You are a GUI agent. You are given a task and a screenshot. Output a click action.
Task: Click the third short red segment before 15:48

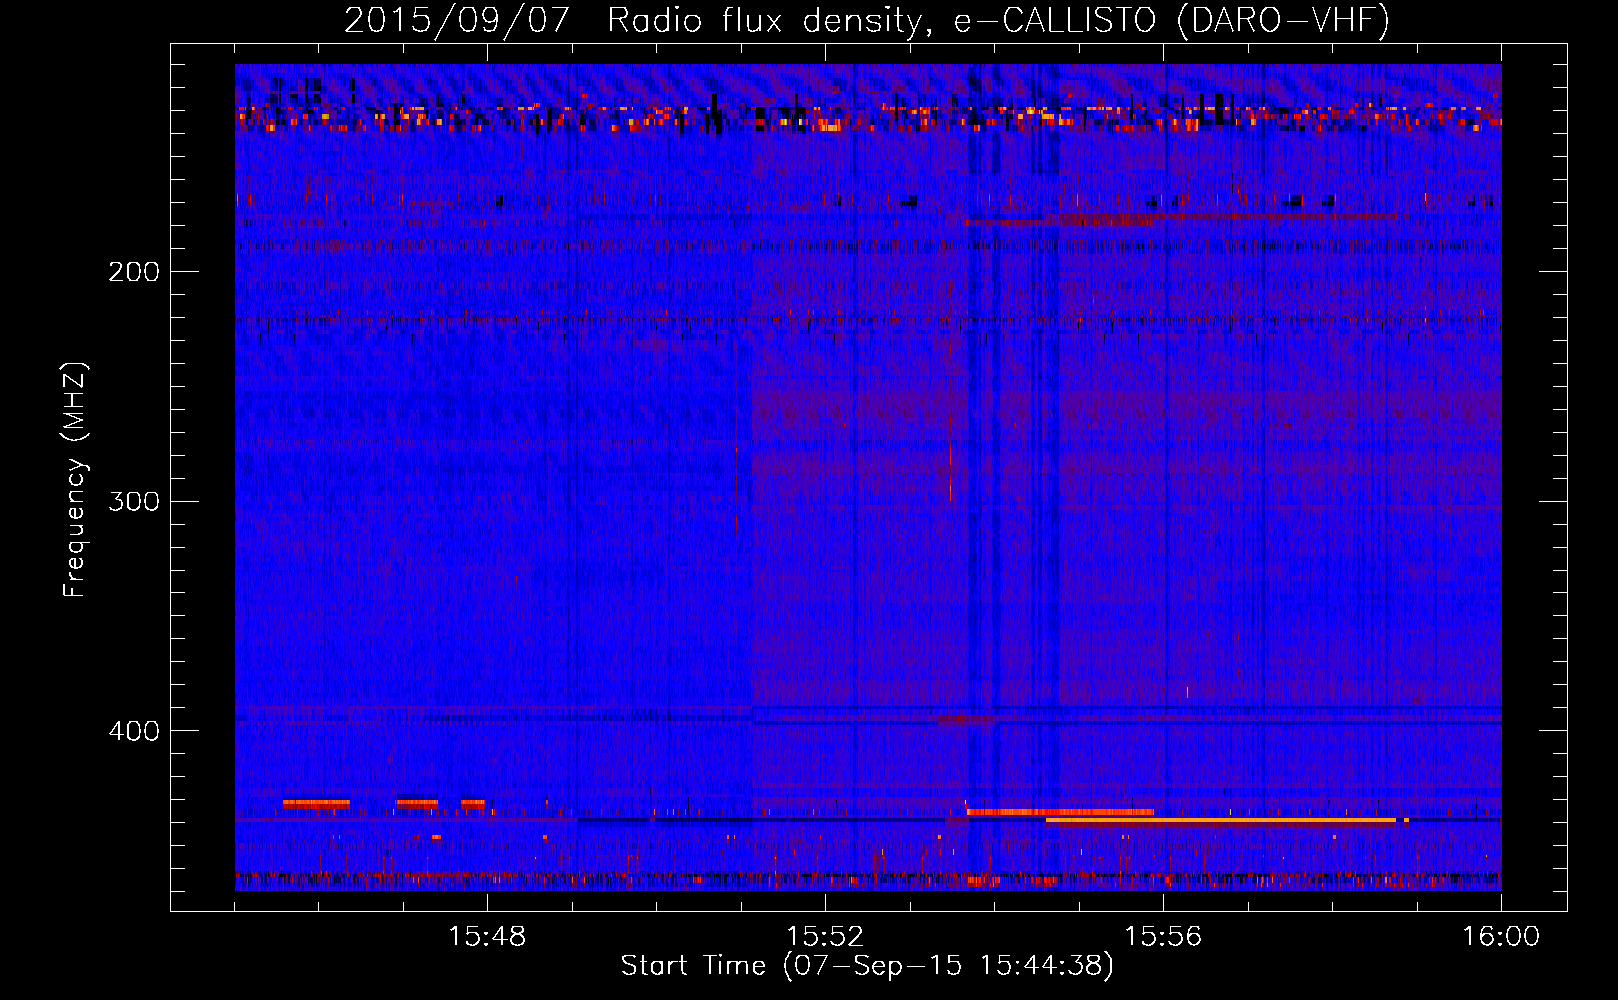coord(473,803)
